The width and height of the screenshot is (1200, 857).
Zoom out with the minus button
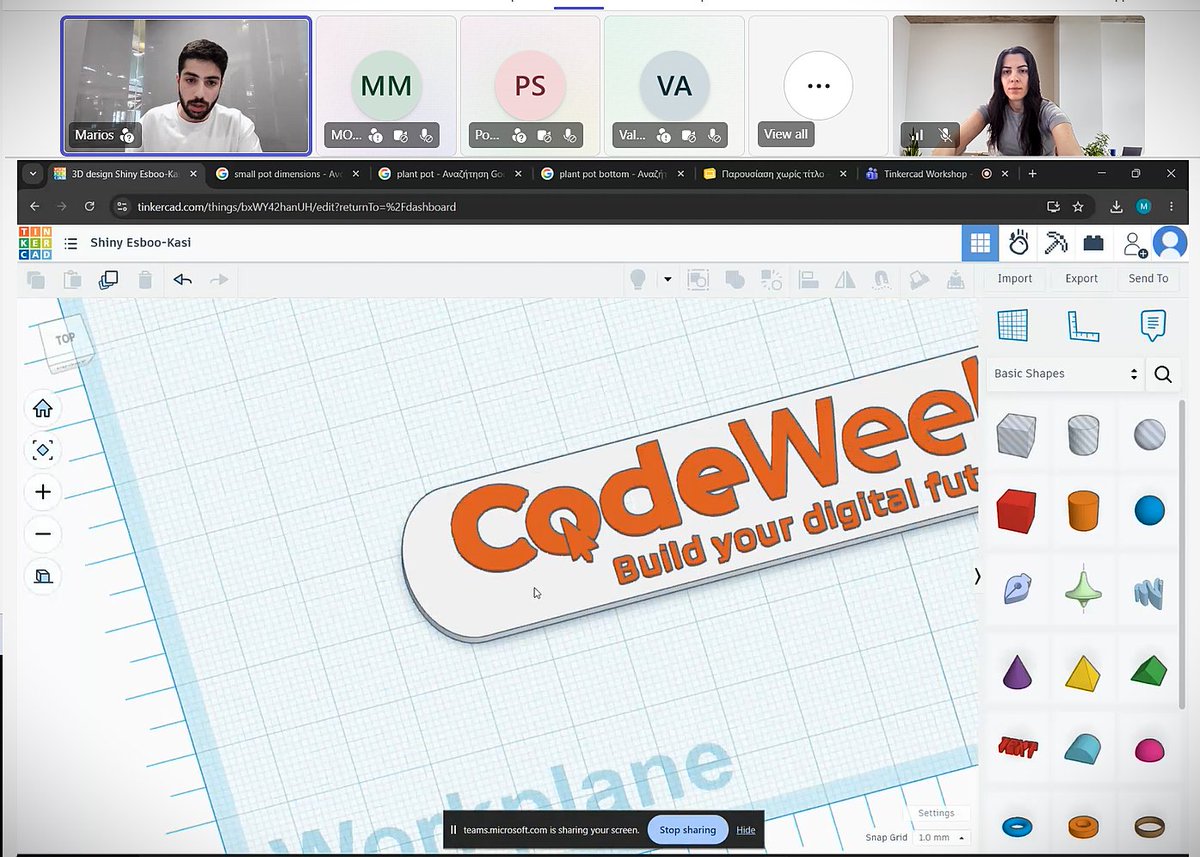[x=43, y=534]
